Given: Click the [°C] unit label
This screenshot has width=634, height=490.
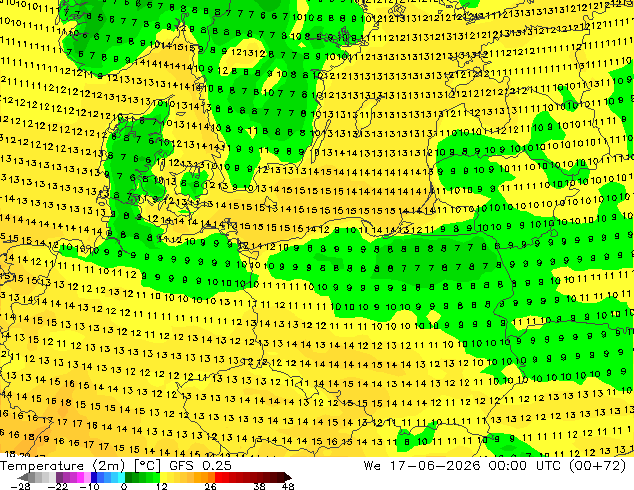Looking at the screenshot, I should click(x=147, y=466).
